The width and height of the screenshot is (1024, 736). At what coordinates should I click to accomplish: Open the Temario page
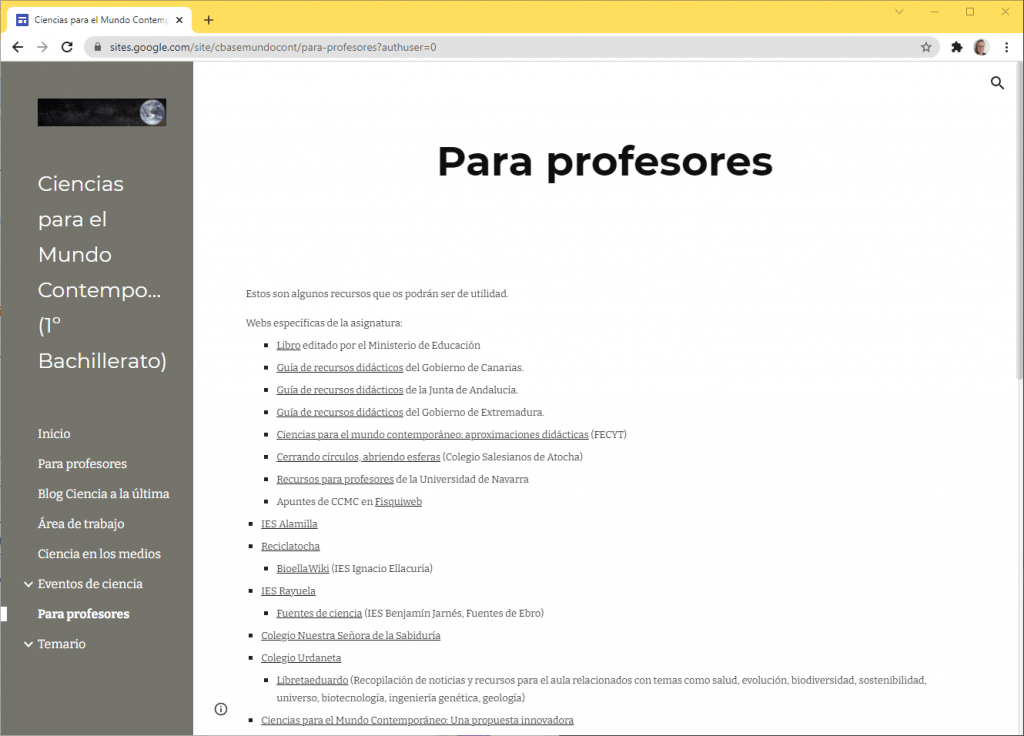pyautogui.click(x=61, y=644)
